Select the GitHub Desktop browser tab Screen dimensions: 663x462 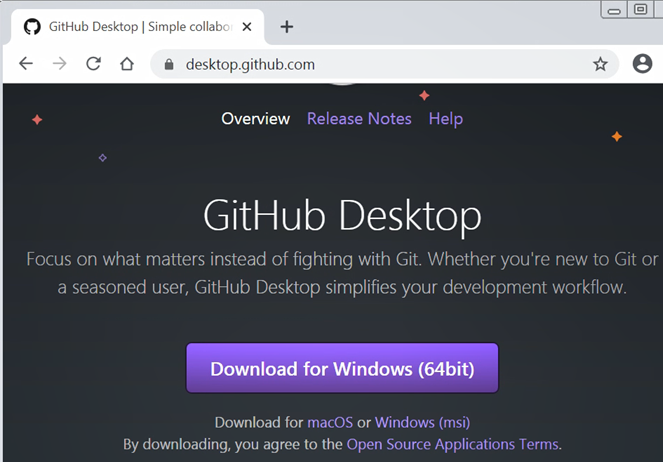point(138,27)
